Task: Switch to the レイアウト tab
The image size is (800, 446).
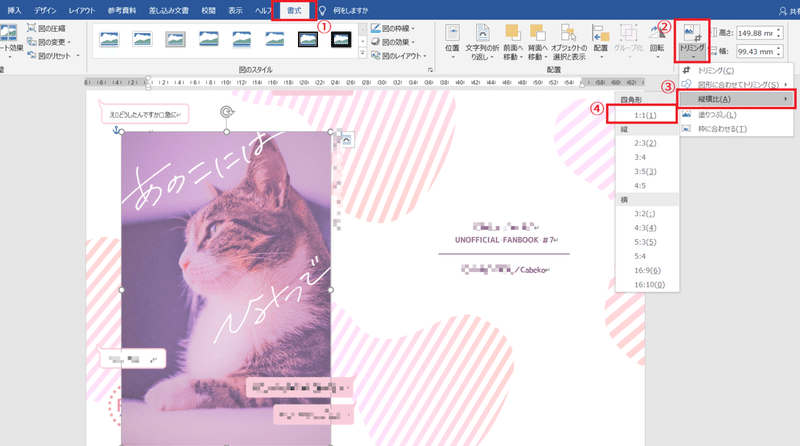Action: (x=82, y=10)
